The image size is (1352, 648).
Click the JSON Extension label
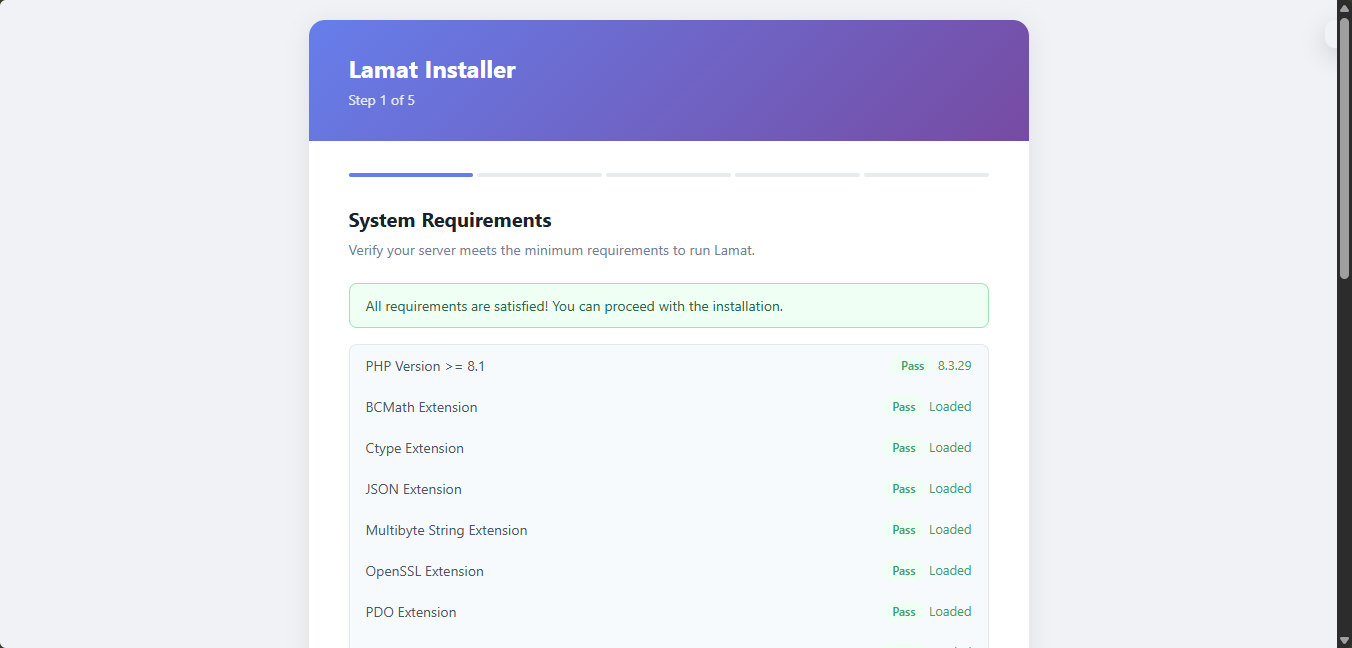pos(413,489)
